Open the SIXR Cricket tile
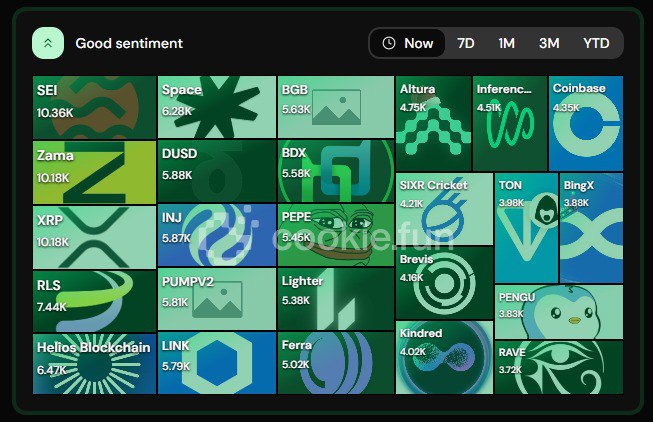The height and width of the screenshot is (422, 653). (444, 209)
